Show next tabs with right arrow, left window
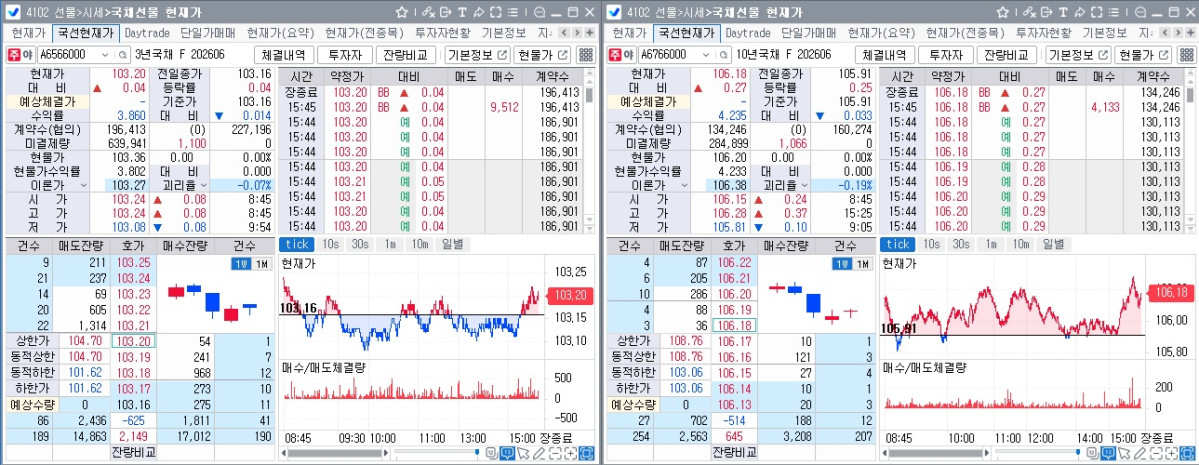 (x=577, y=33)
